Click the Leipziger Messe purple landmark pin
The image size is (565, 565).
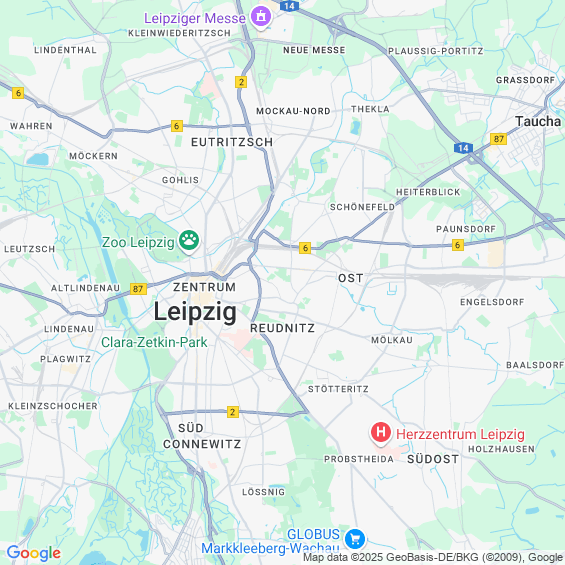pyautogui.click(x=261, y=17)
